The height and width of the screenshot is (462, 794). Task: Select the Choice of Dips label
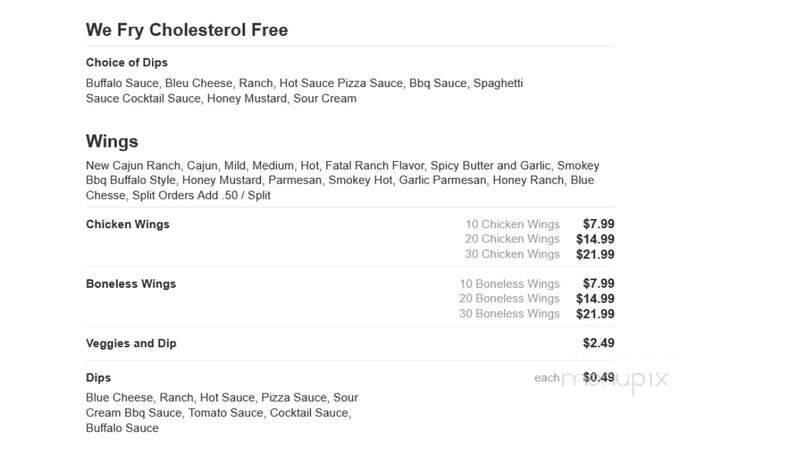(x=127, y=62)
